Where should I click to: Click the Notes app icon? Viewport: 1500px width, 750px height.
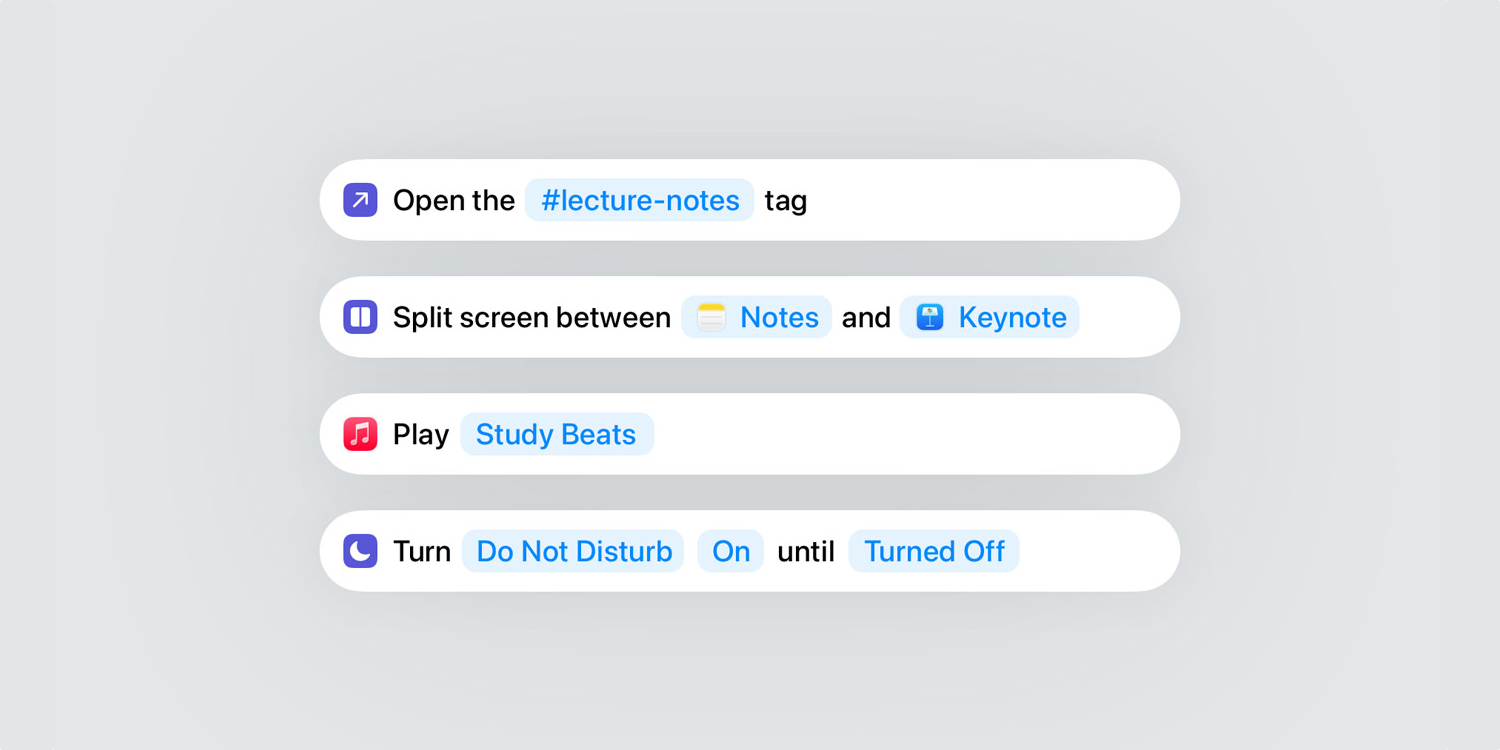(x=711, y=317)
